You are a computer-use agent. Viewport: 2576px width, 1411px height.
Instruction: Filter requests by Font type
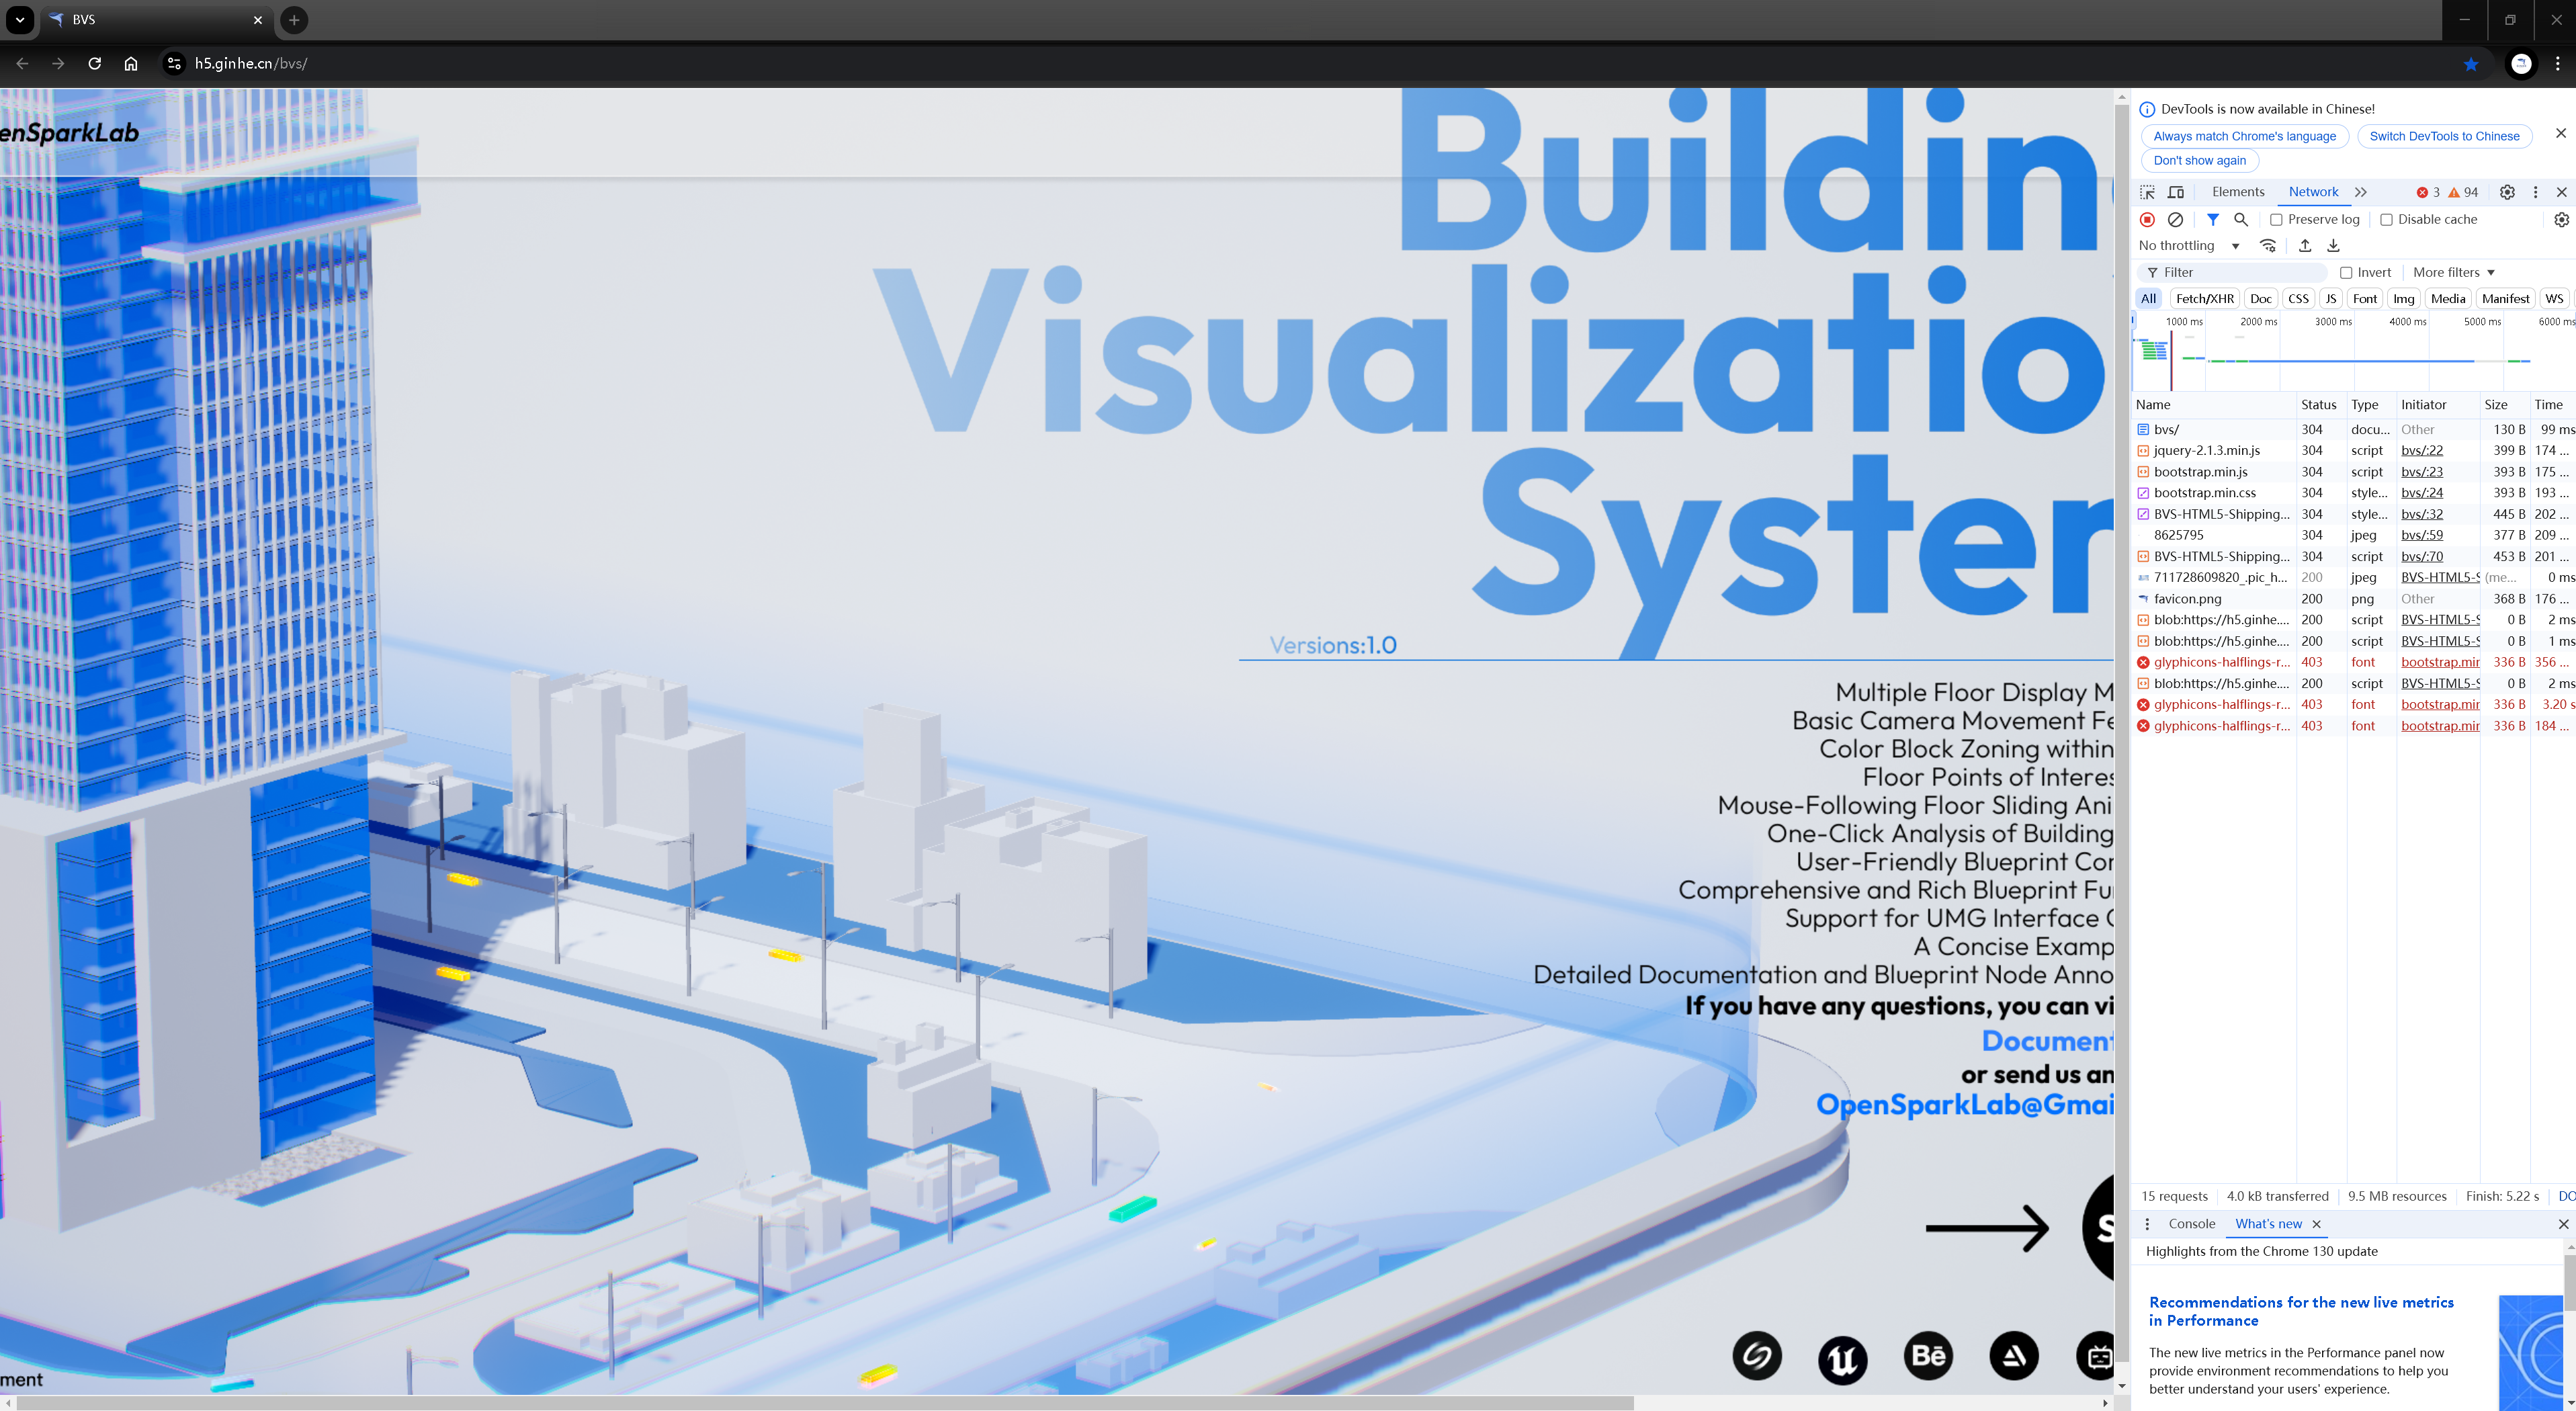(2364, 299)
